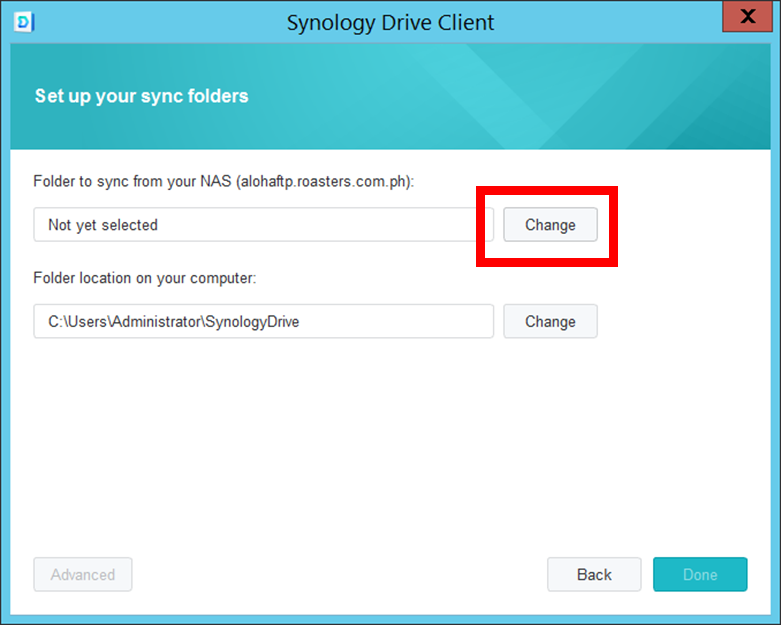The width and height of the screenshot is (781, 625).
Task: Select the 'Not yet selected' NAS folder field
Action: 263,225
